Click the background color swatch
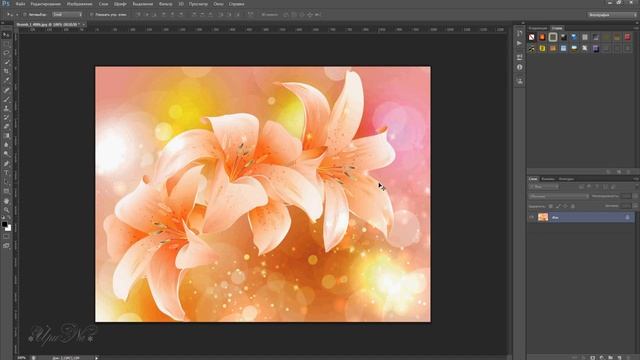The image size is (640, 360). pos(9,228)
